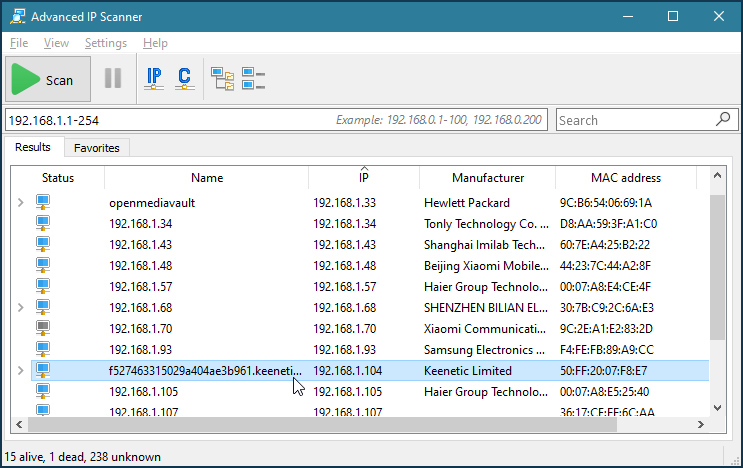Click status text '15 alive, 1 dead, 238 unknown'
Image resolution: width=743 pixels, height=468 pixels.
82,457
